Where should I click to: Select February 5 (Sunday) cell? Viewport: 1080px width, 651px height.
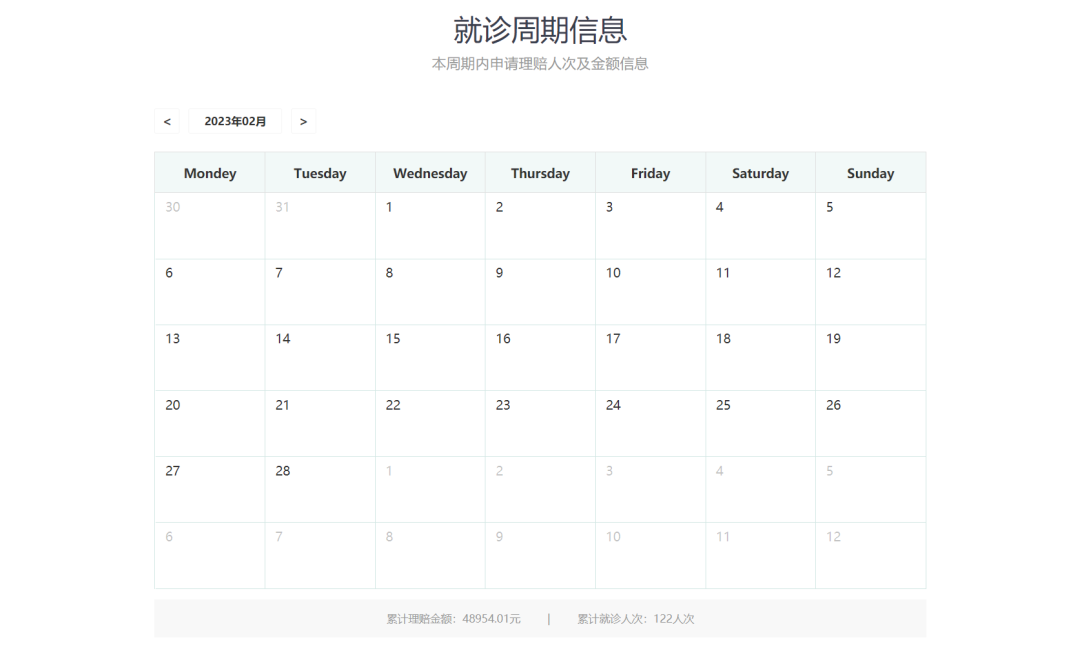pos(871,226)
